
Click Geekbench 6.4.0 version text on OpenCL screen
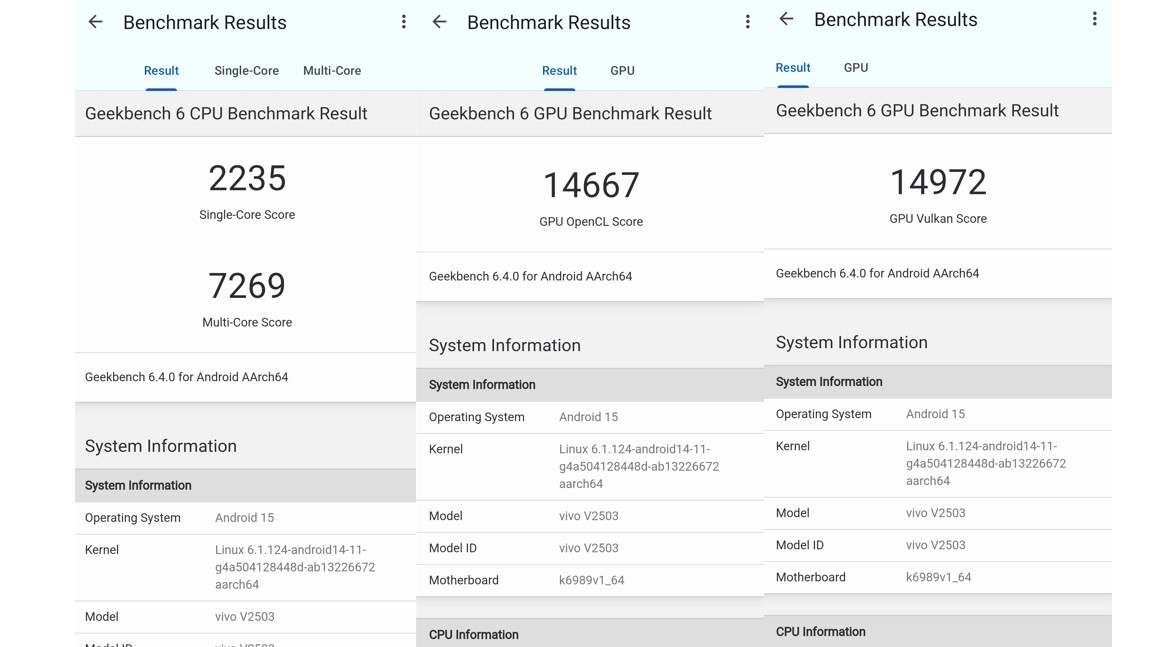point(530,276)
